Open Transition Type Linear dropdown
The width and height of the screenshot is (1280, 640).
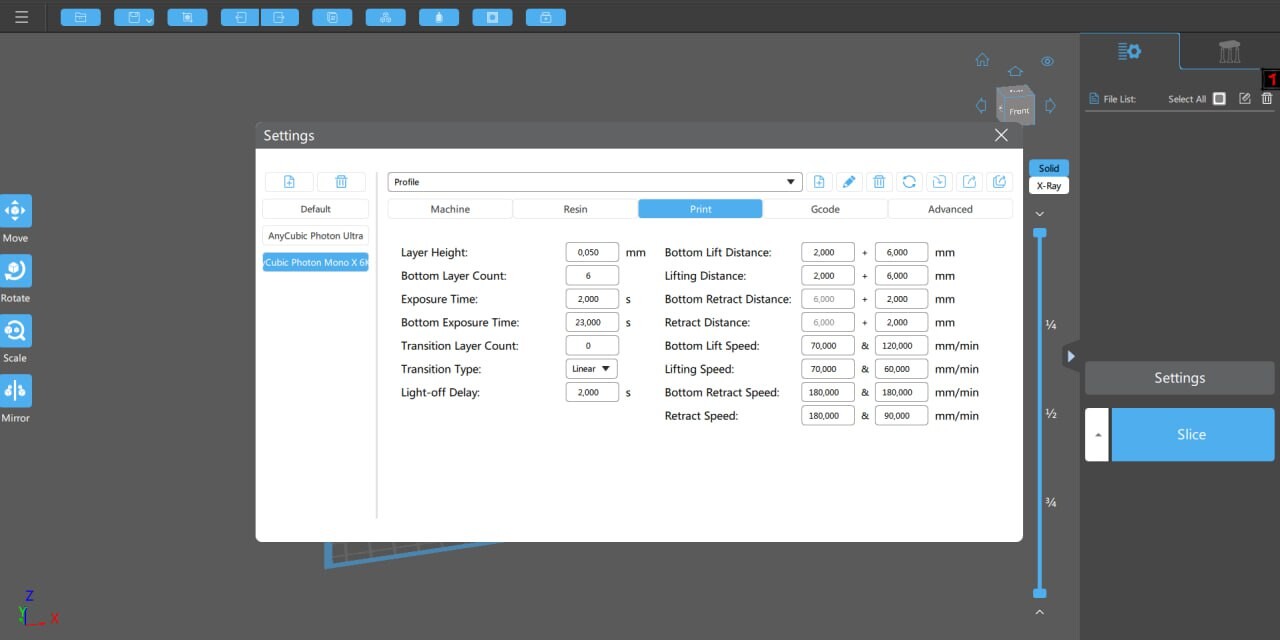tap(592, 369)
